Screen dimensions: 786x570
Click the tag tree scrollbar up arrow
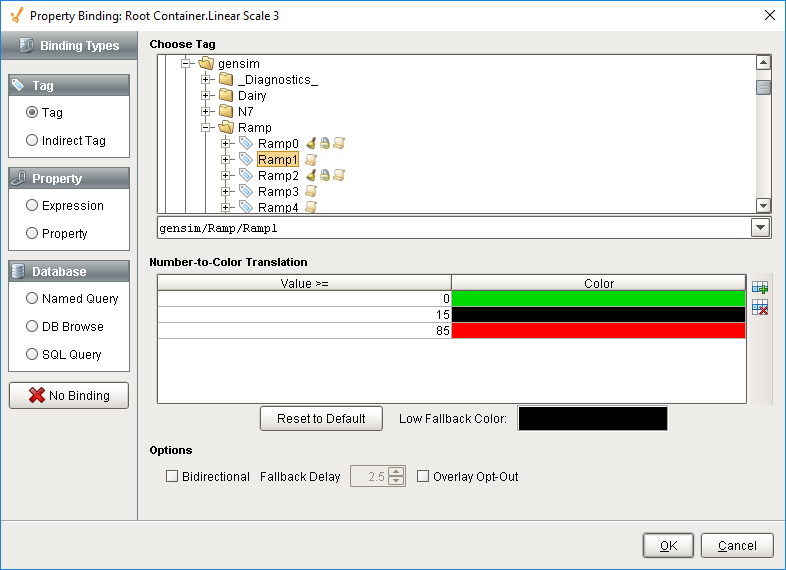pos(763,63)
